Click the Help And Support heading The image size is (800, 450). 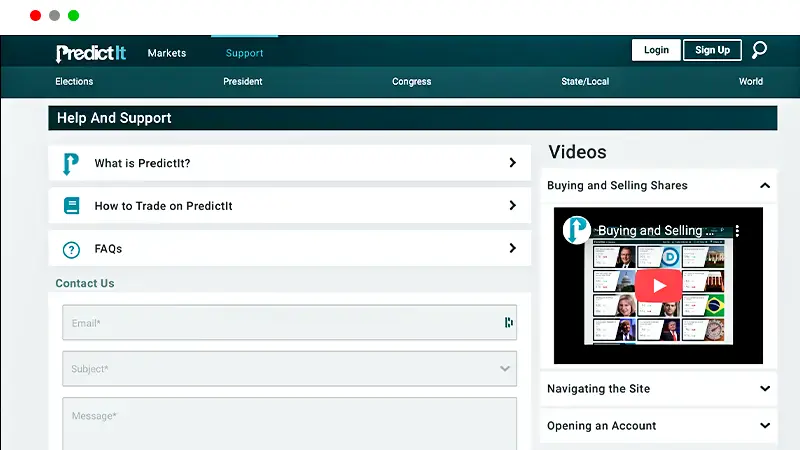click(x=114, y=118)
